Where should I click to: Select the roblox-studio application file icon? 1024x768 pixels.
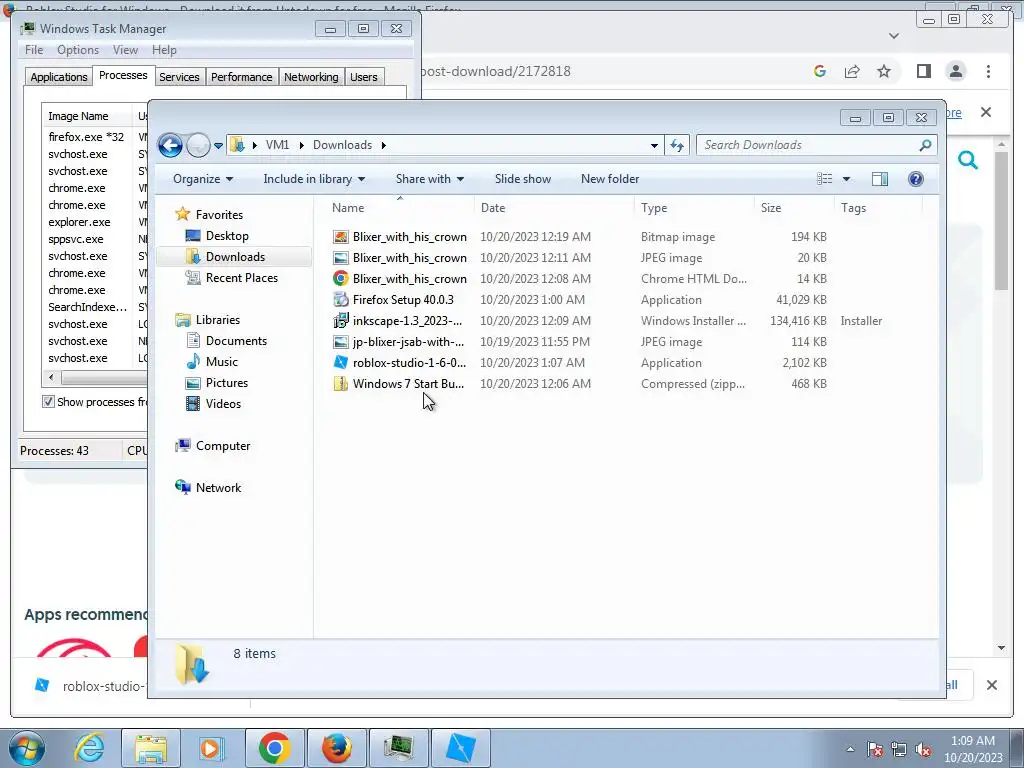(x=340, y=362)
